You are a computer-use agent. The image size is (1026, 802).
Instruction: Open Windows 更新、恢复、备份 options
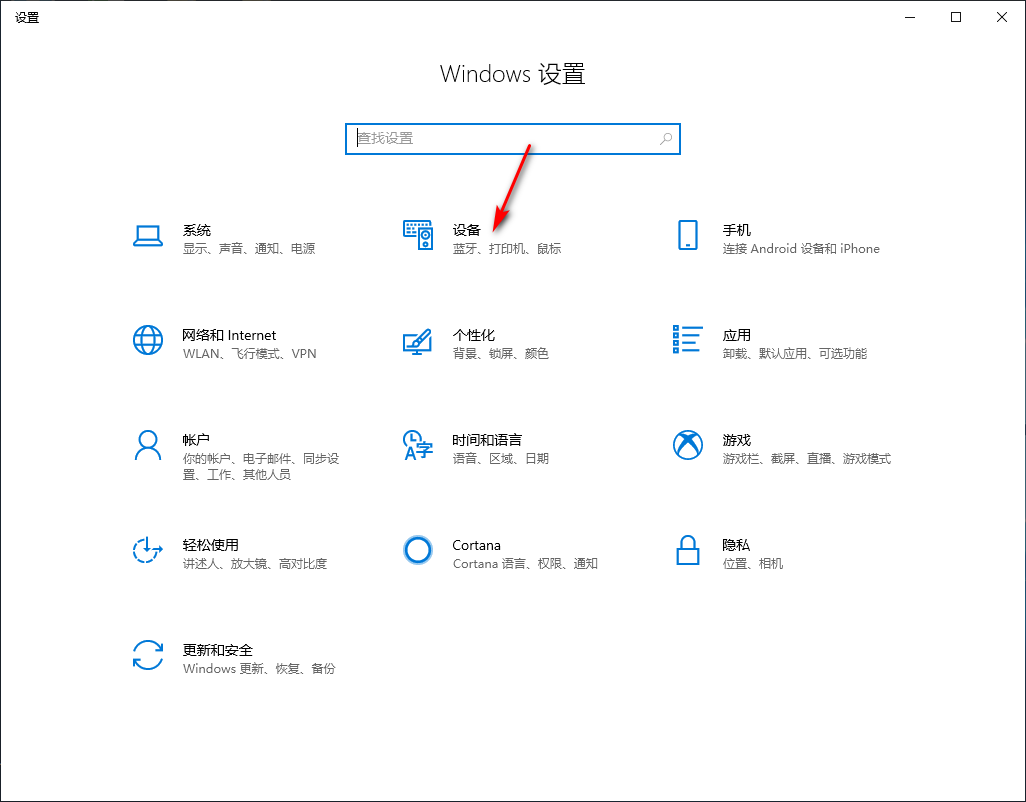[258, 668]
